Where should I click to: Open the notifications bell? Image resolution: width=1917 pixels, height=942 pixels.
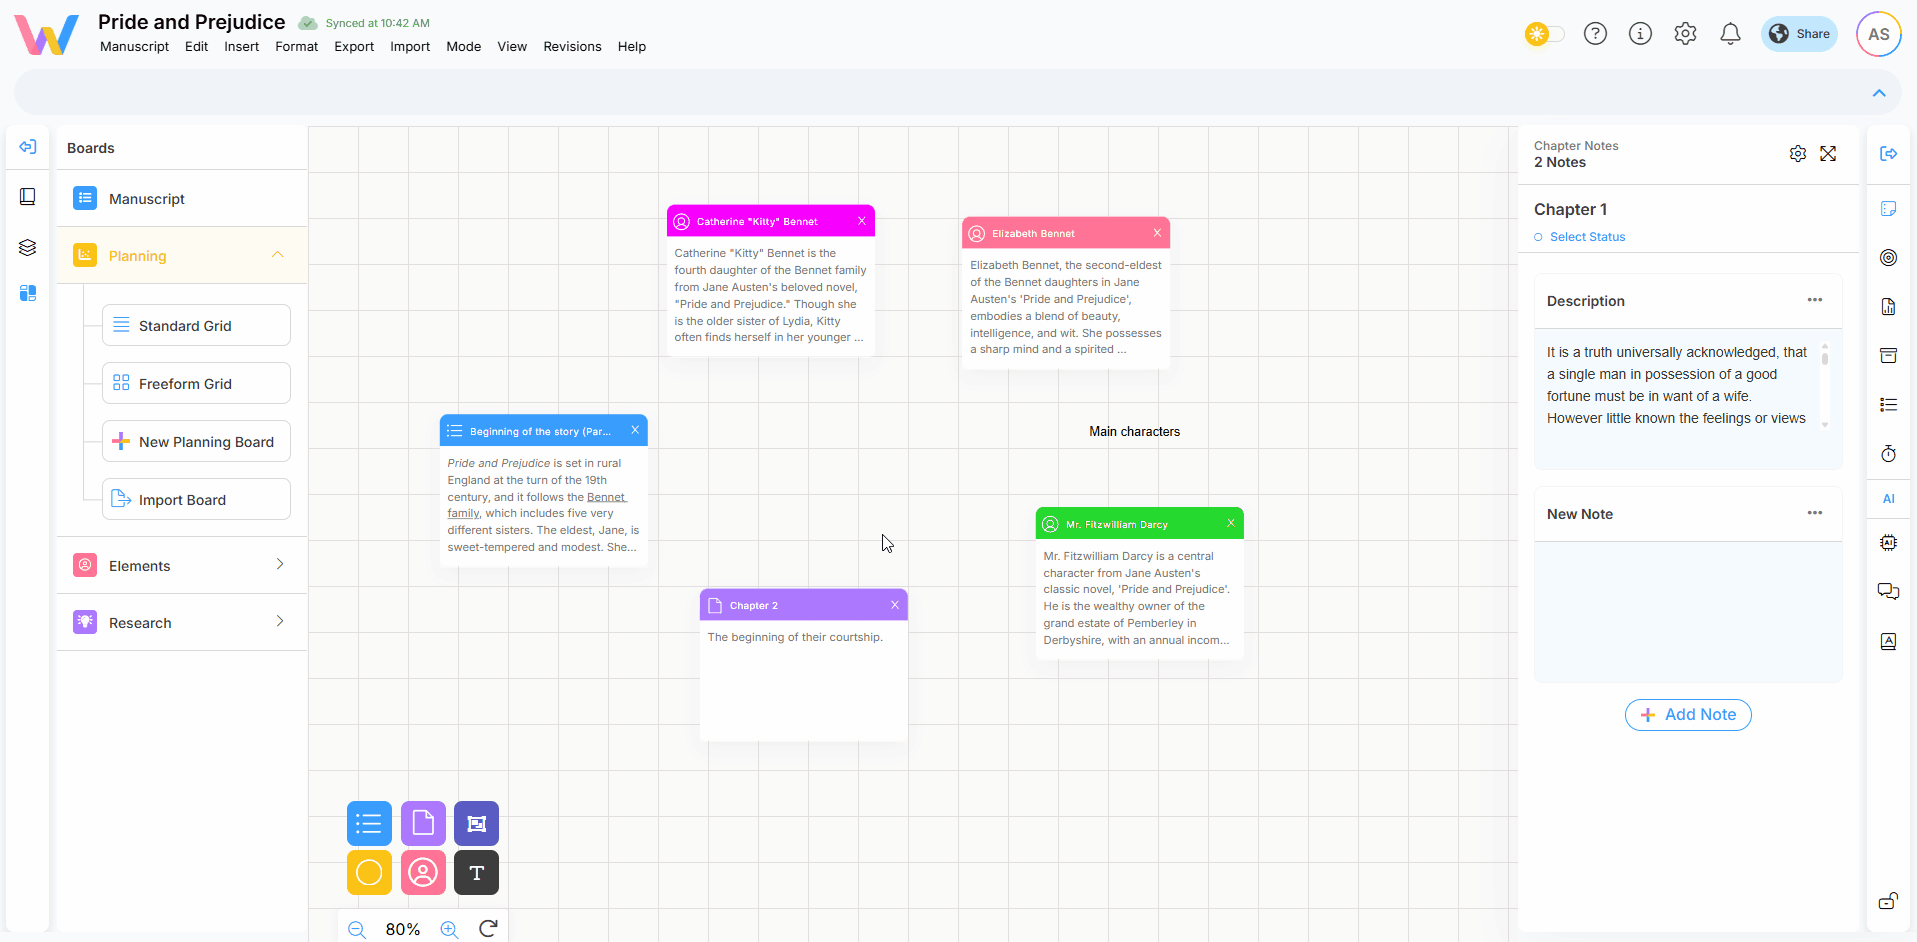[1730, 34]
